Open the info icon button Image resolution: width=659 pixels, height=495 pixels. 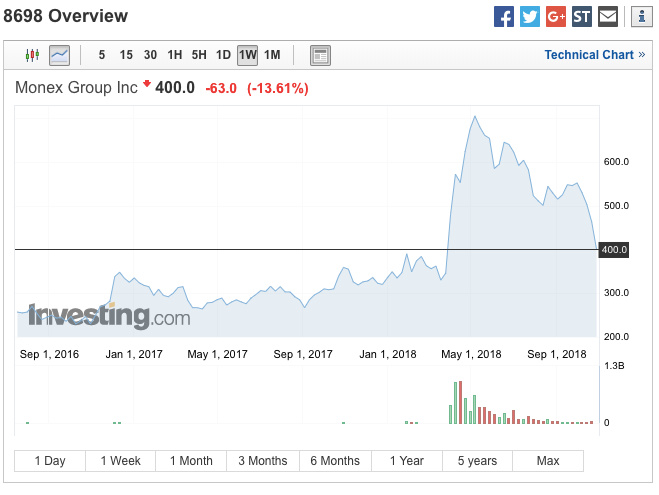click(x=641, y=17)
